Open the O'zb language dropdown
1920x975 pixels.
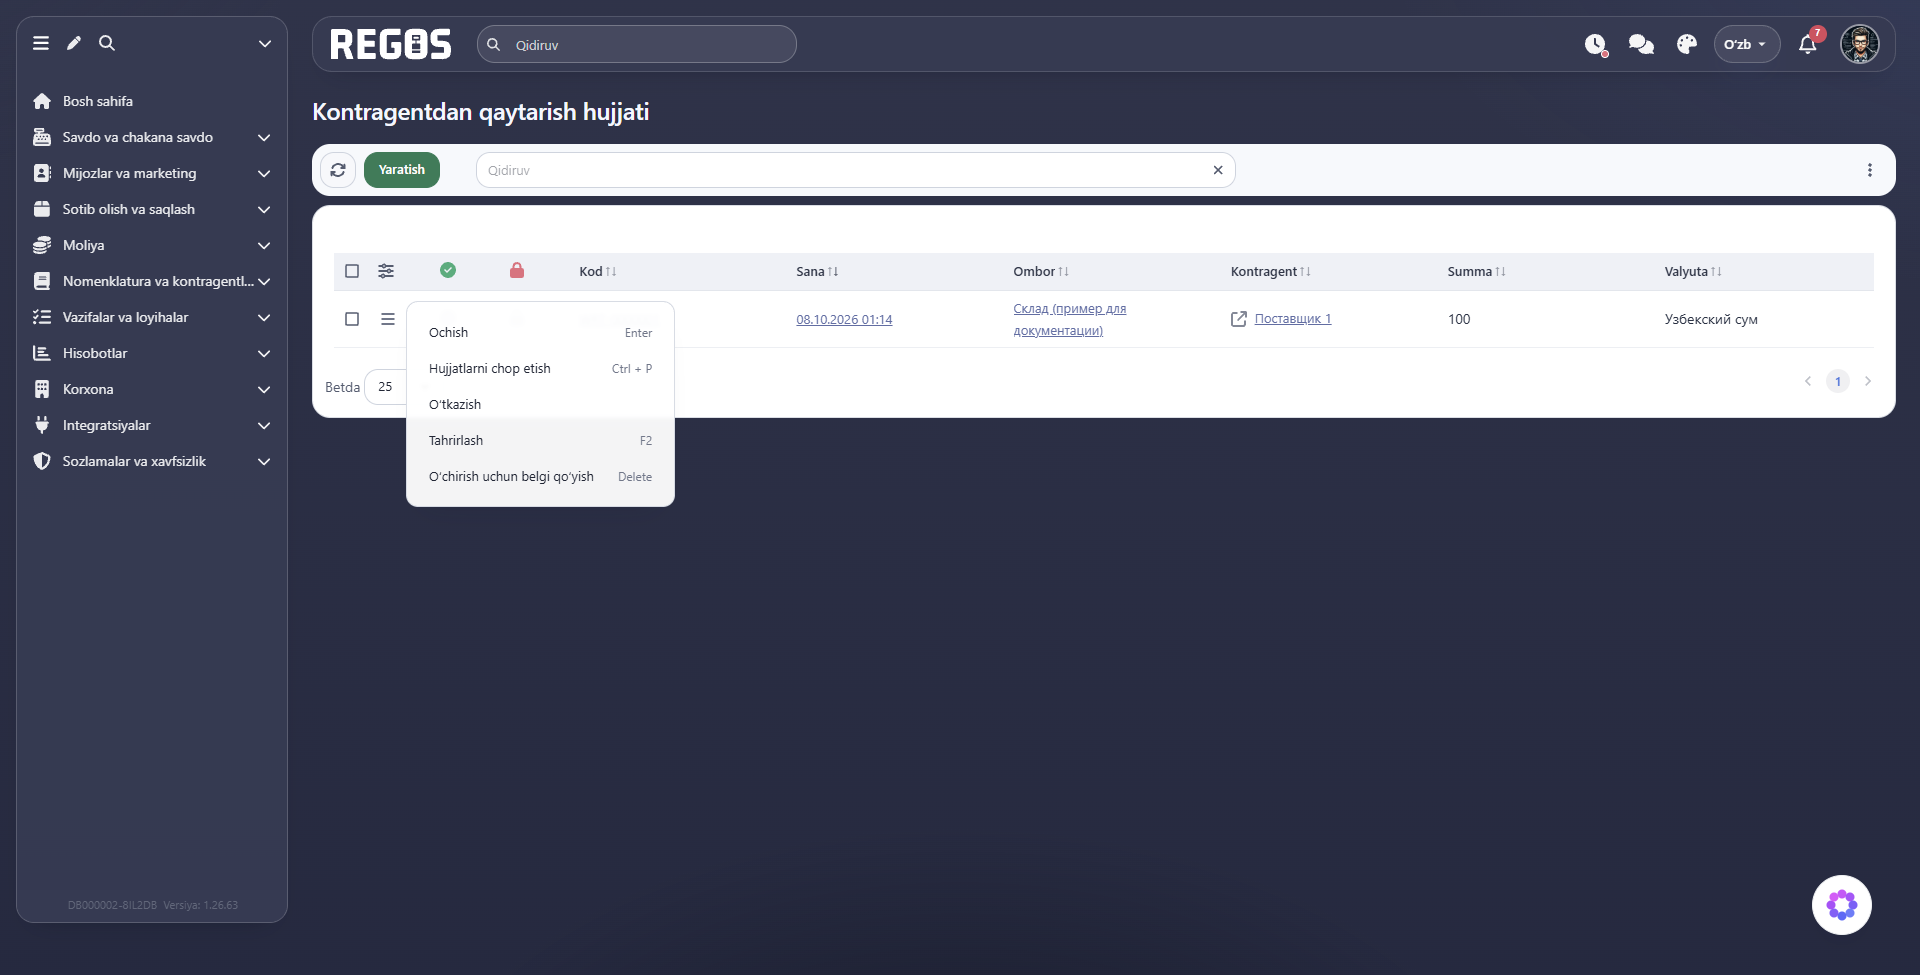(1746, 44)
